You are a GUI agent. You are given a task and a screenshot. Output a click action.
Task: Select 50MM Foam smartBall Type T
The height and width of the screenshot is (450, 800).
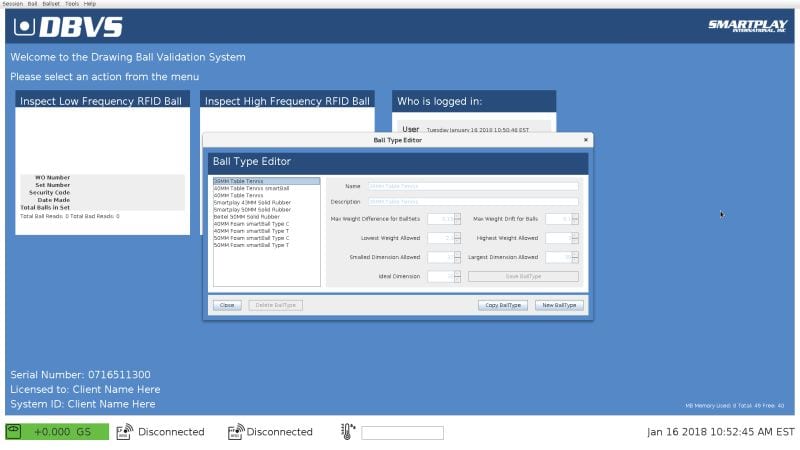click(x=266, y=245)
